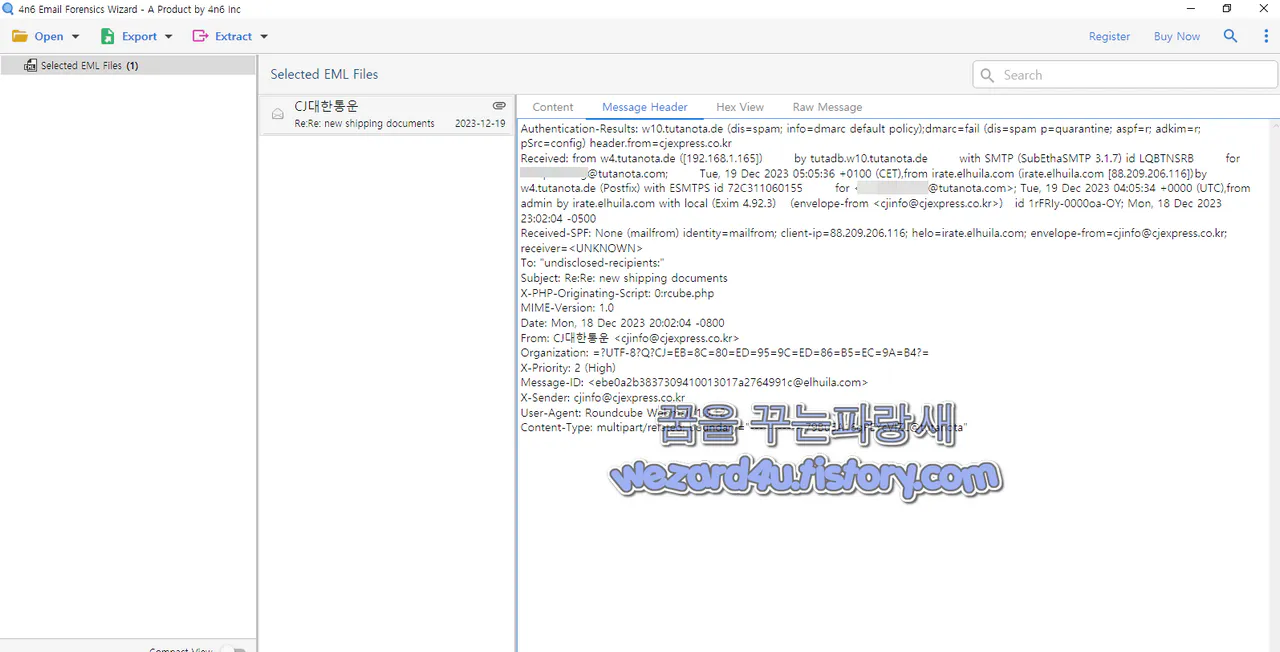This screenshot has height=652, width=1280.
Task: Minimize the window
Action: (x=1190, y=9)
